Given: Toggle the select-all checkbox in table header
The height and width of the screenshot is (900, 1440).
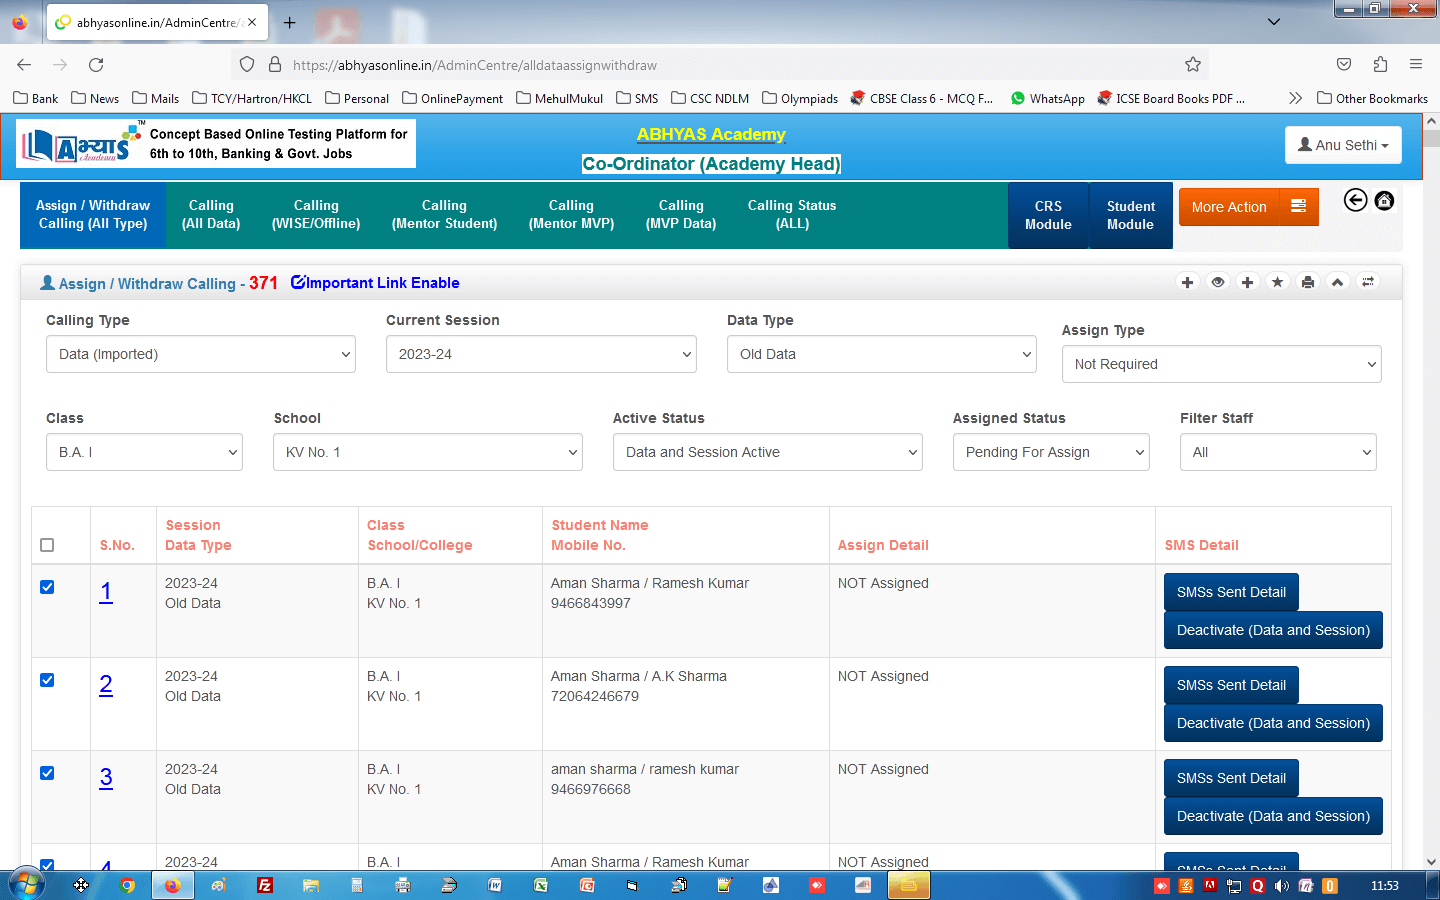Looking at the screenshot, I should (x=47, y=545).
